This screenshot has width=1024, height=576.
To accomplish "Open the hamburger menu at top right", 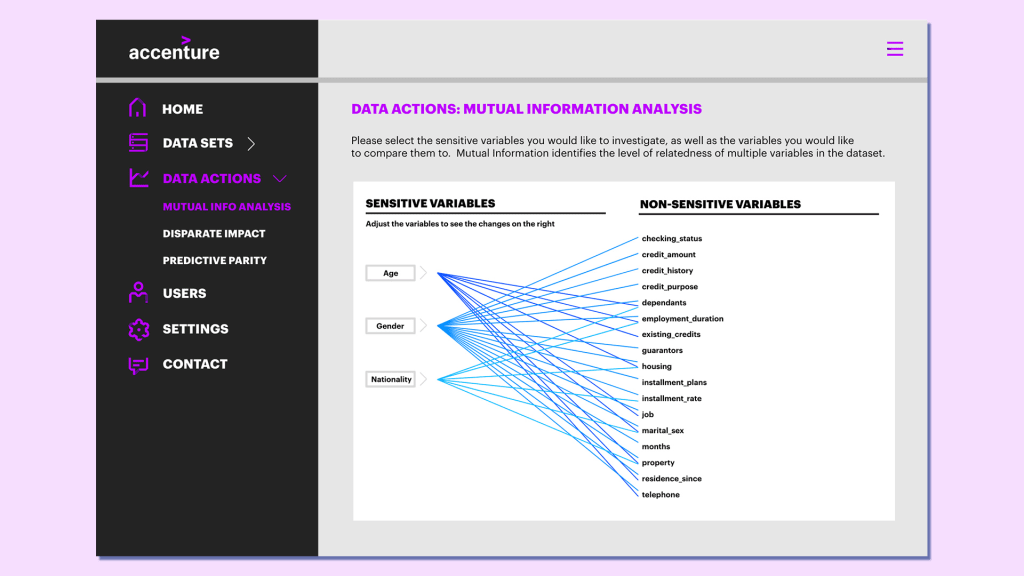I will coord(895,48).
